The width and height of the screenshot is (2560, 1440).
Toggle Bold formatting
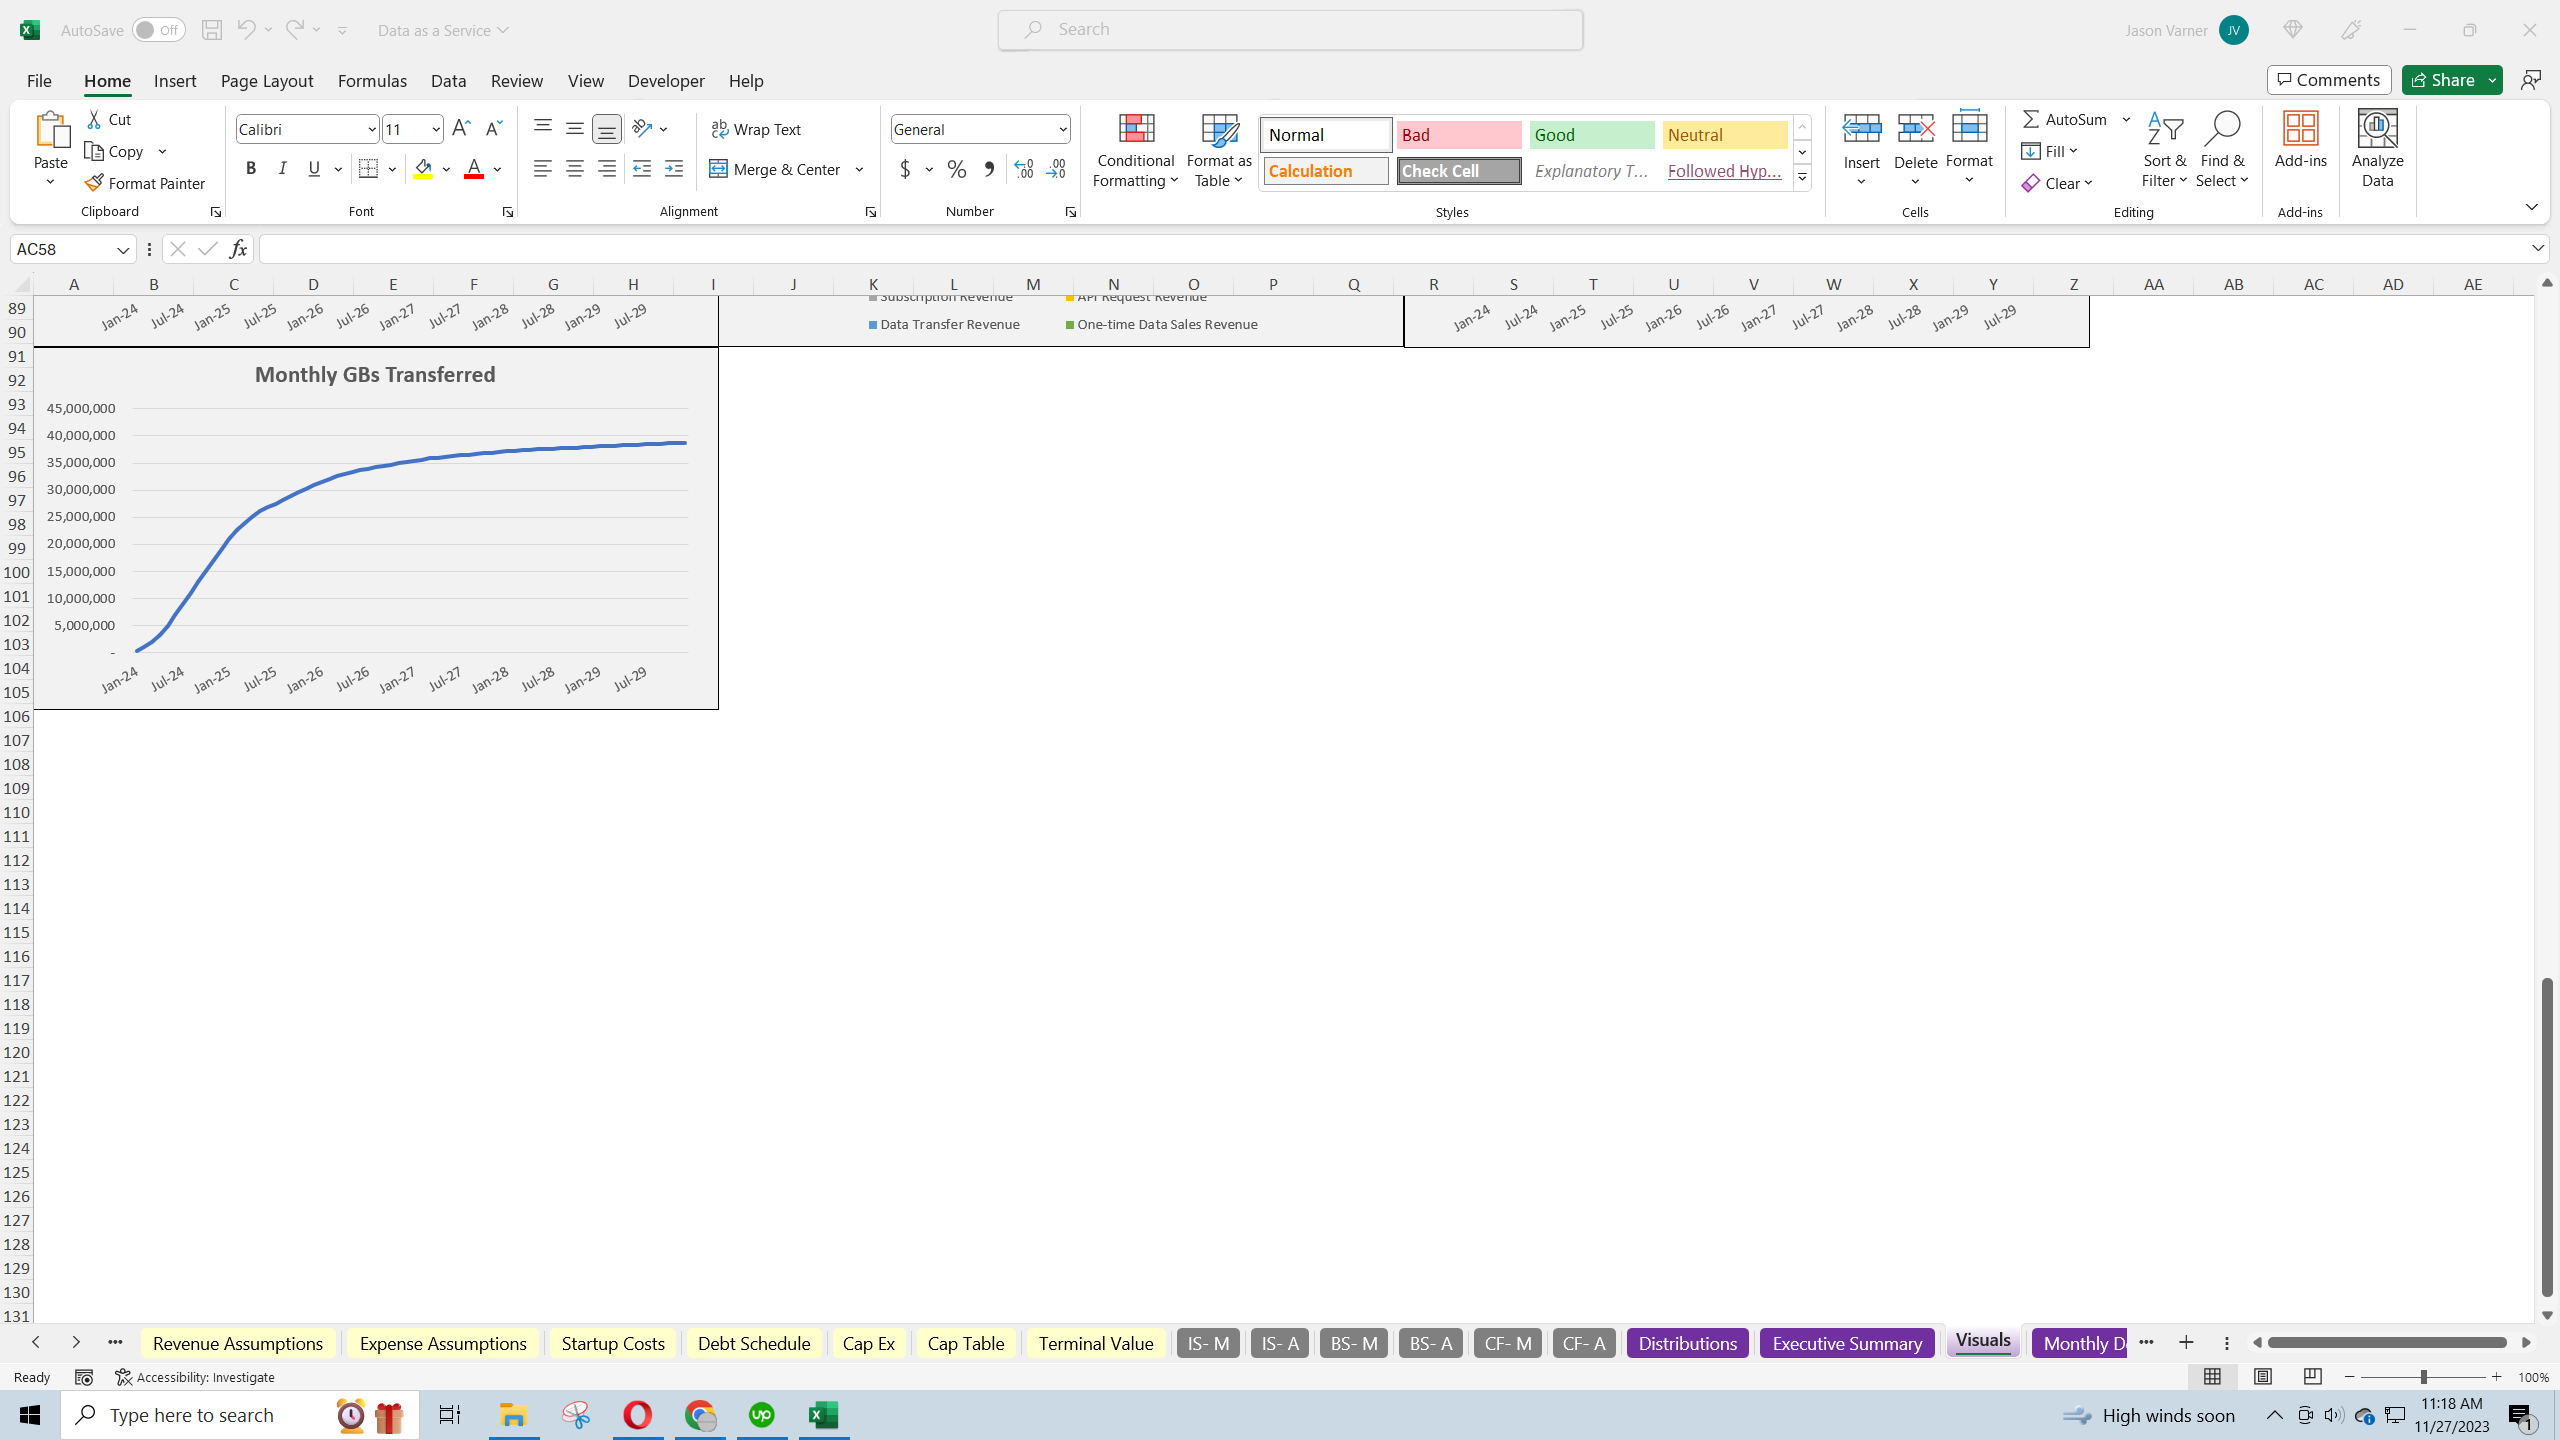pyautogui.click(x=251, y=167)
